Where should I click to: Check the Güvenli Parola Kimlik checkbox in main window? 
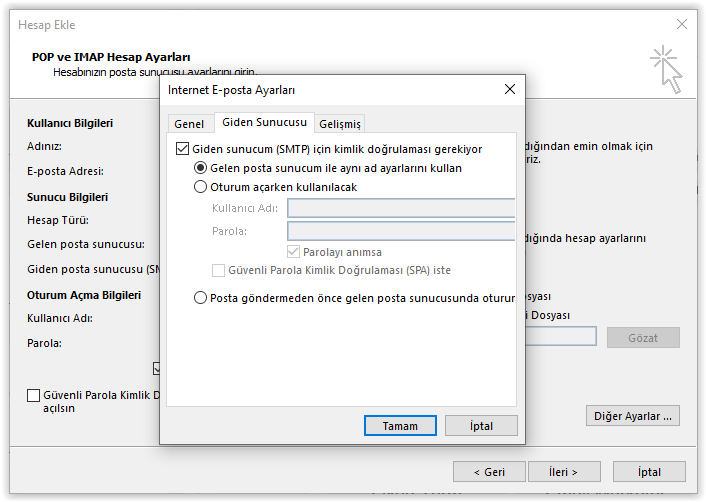click(33, 395)
